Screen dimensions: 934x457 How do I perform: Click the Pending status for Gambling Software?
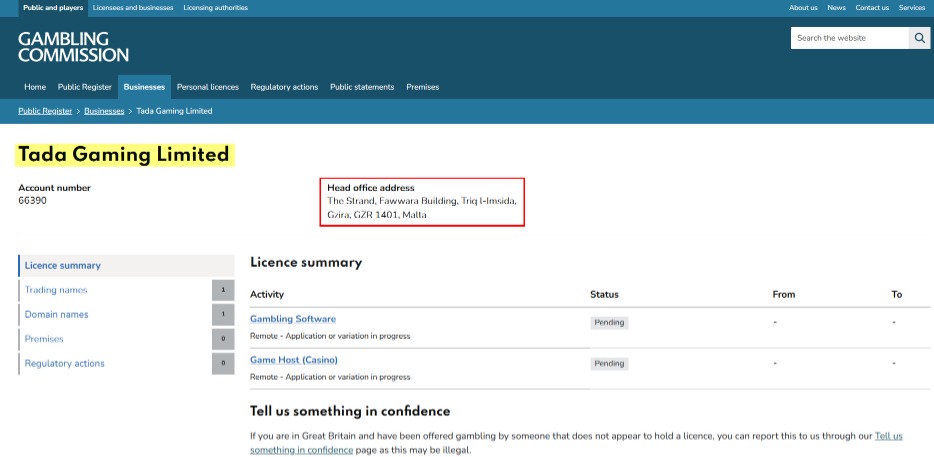coord(609,323)
